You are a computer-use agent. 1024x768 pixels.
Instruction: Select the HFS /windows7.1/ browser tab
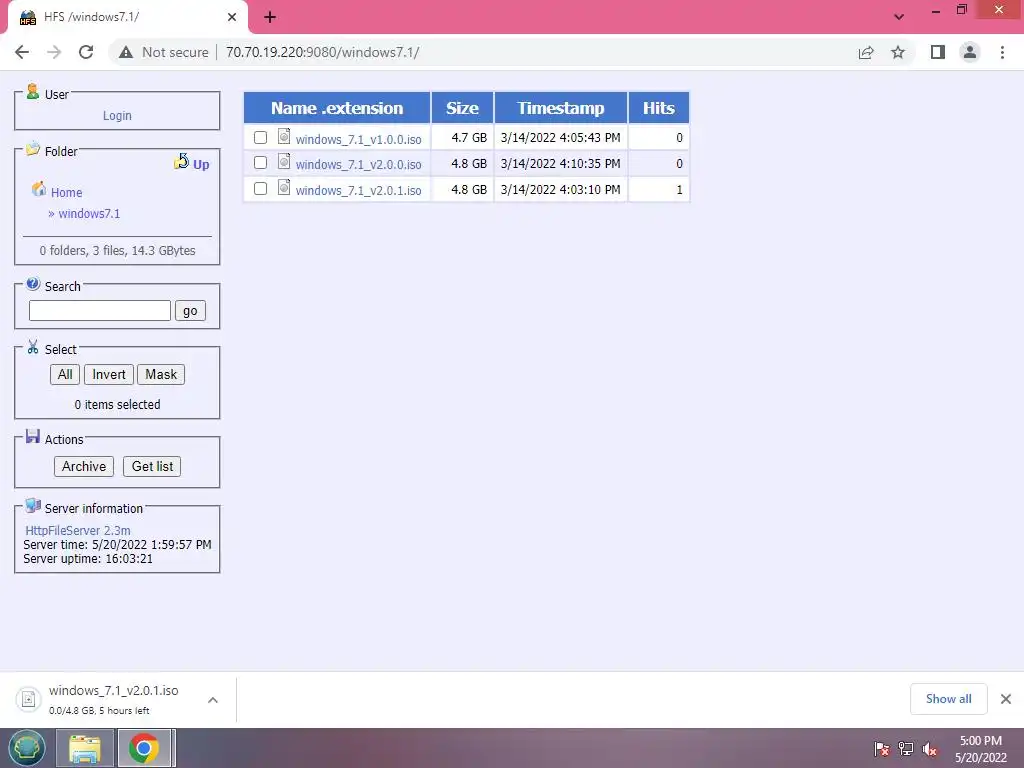[127, 17]
